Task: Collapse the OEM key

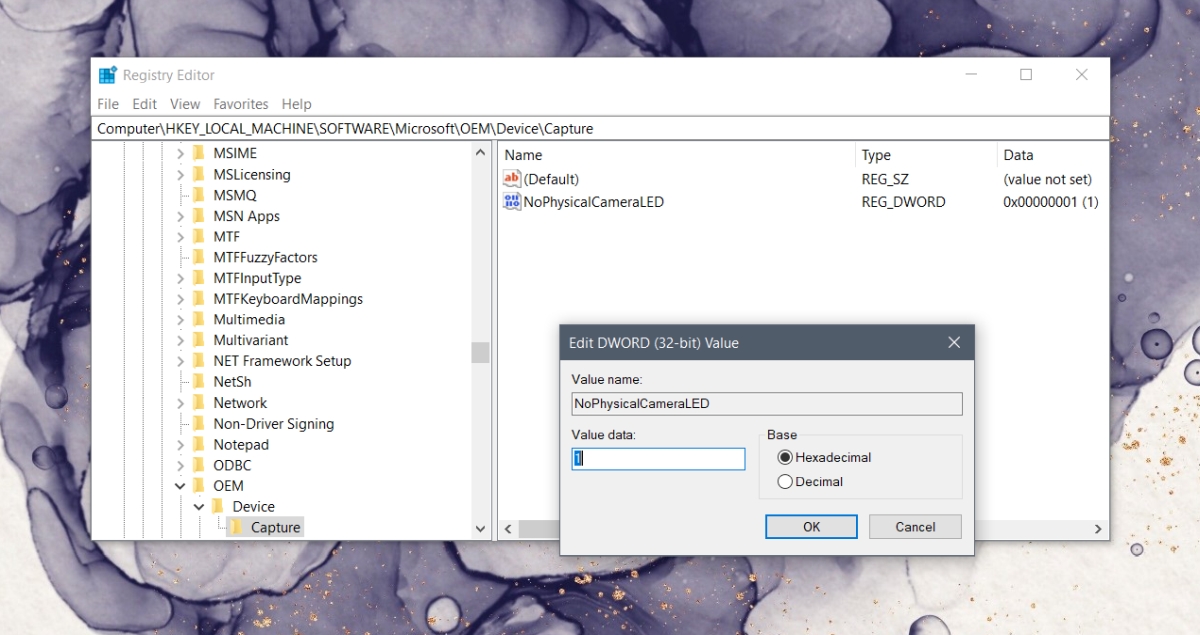Action: pos(181,485)
